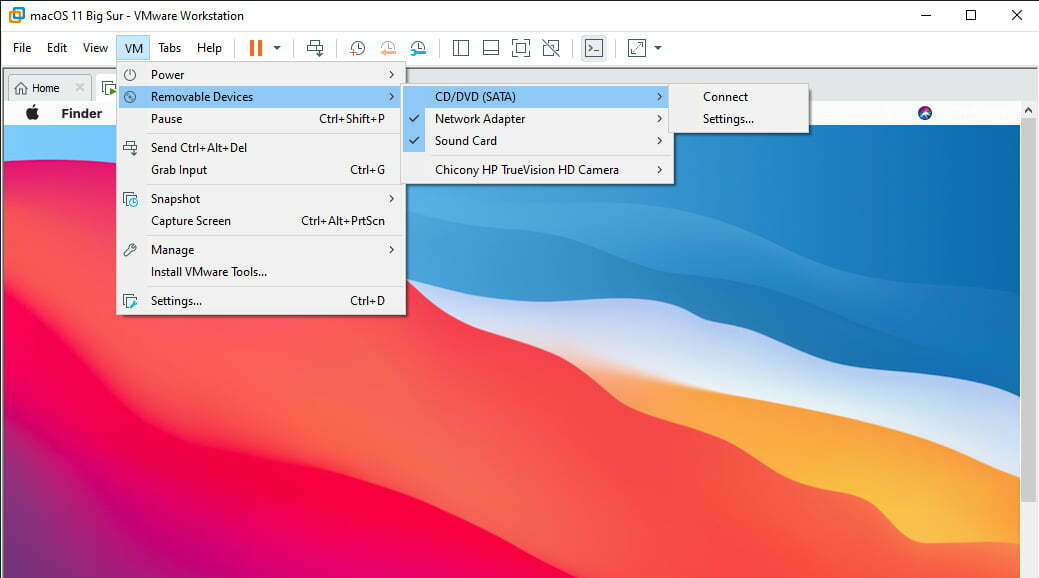Expand the Manage submenu arrow
Image resolution: width=1039 pixels, height=578 pixels.
tap(392, 250)
